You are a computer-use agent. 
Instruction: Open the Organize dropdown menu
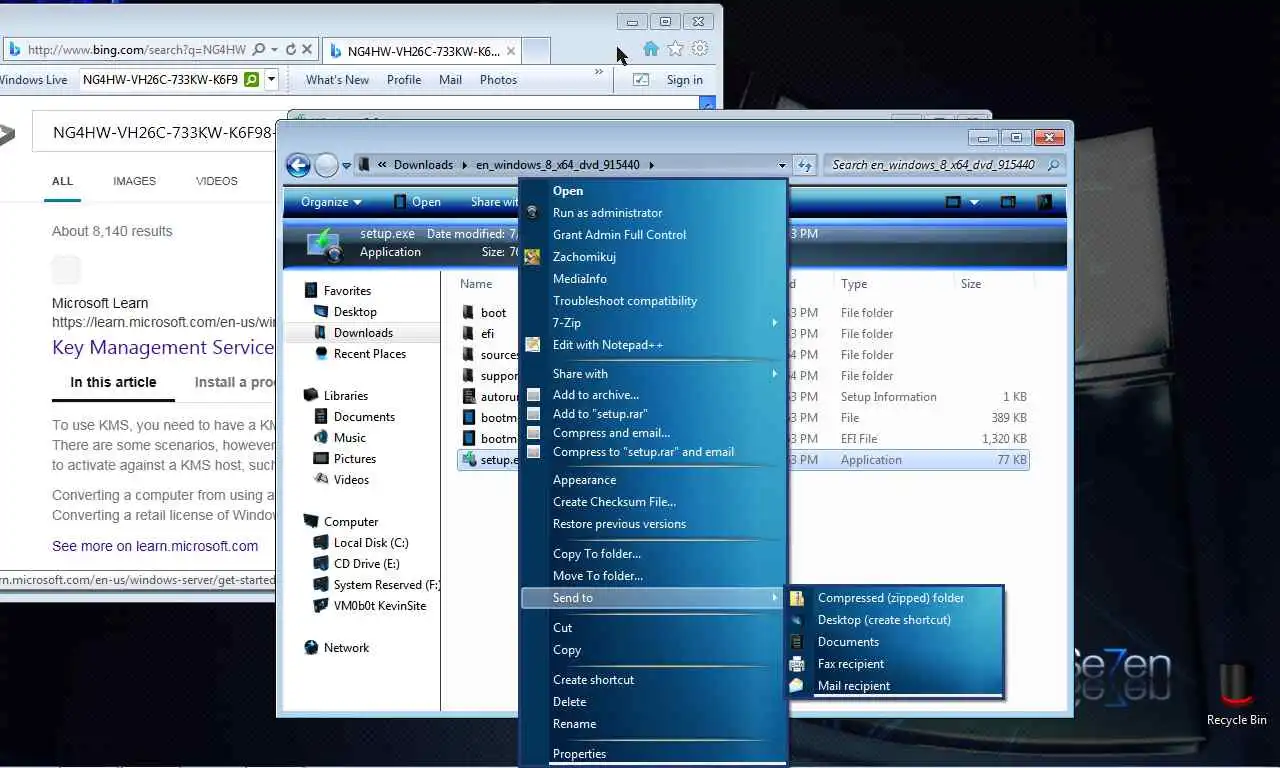[331, 202]
